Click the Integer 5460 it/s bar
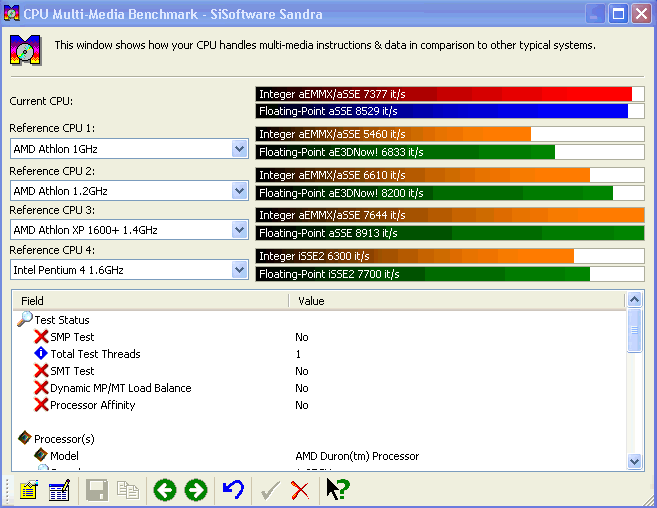Image resolution: width=657 pixels, height=508 pixels. pyautogui.click(x=450, y=134)
